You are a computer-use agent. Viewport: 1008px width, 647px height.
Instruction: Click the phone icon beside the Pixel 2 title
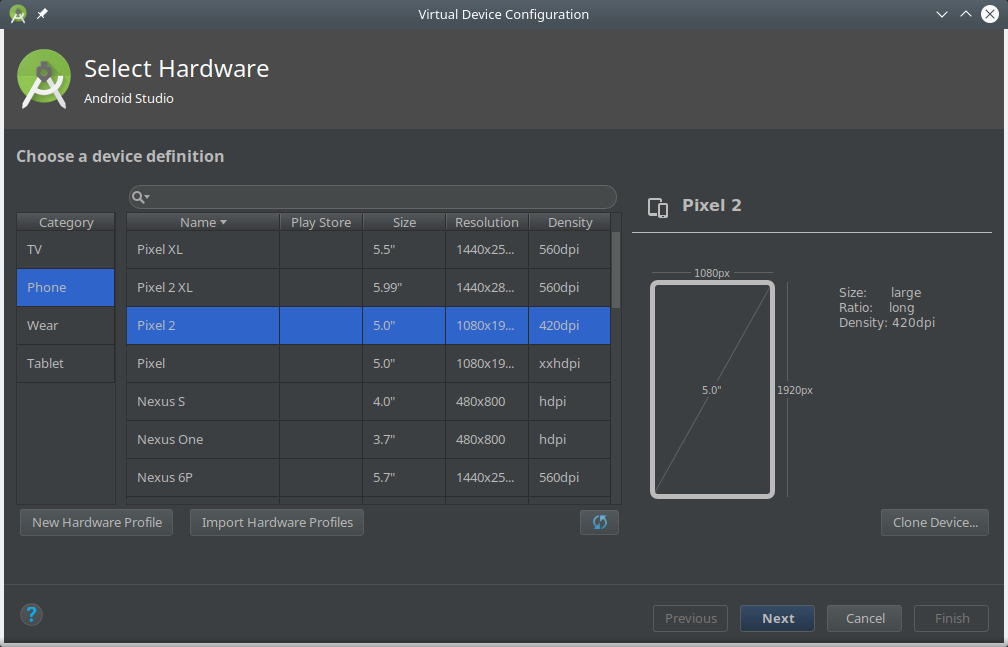click(x=658, y=206)
